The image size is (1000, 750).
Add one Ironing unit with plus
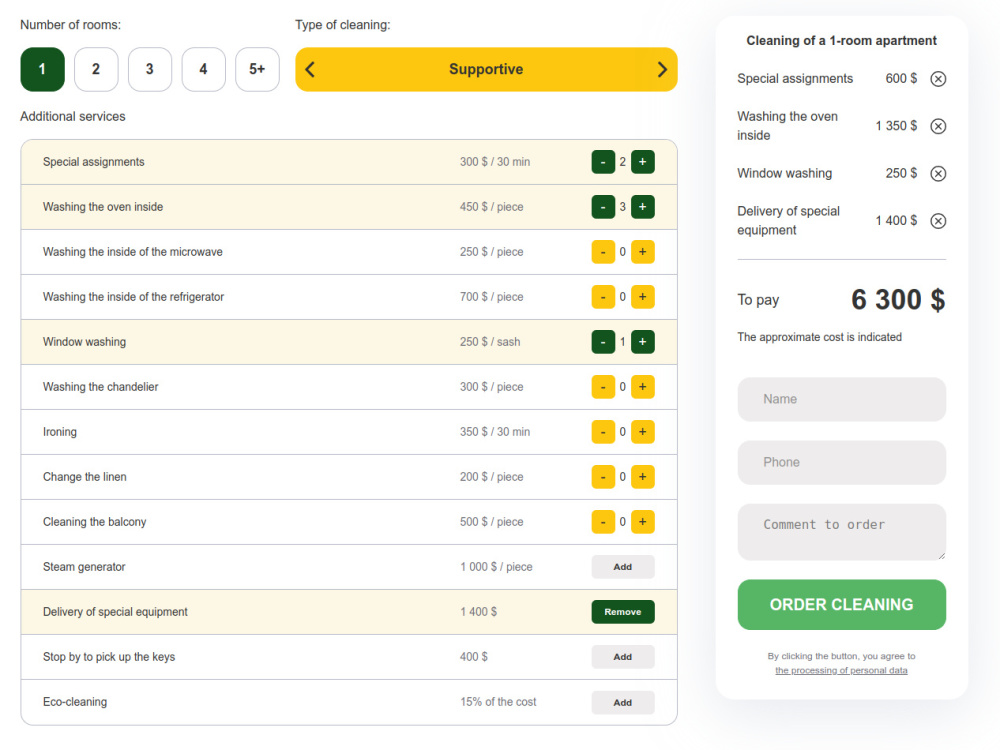tap(642, 432)
